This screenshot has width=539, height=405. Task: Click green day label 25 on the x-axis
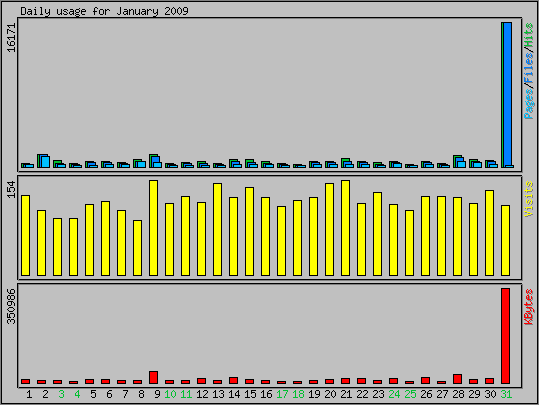(x=410, y=394)
